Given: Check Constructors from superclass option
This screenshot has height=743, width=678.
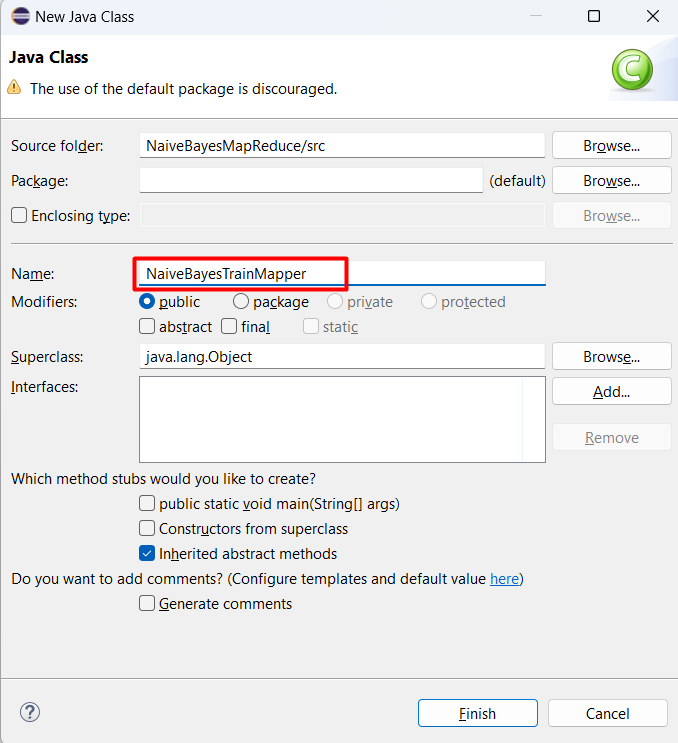Looking at the screenshot, I should pyautogui.click(x=147, y=528).
